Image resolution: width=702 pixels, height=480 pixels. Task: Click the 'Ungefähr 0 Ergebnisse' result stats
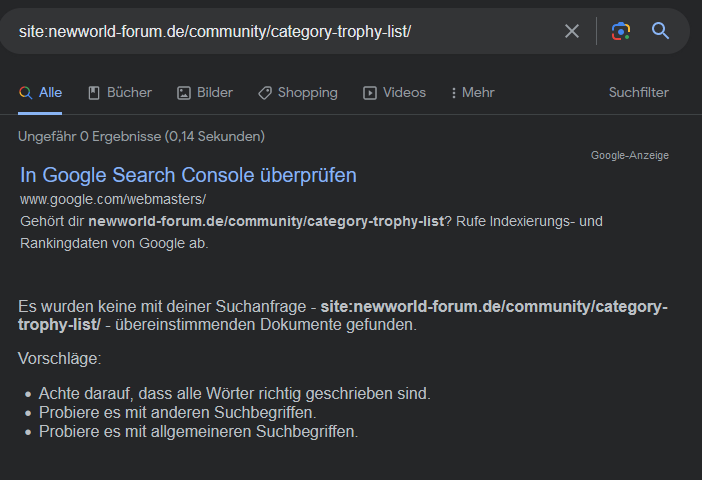coord(141,136)
